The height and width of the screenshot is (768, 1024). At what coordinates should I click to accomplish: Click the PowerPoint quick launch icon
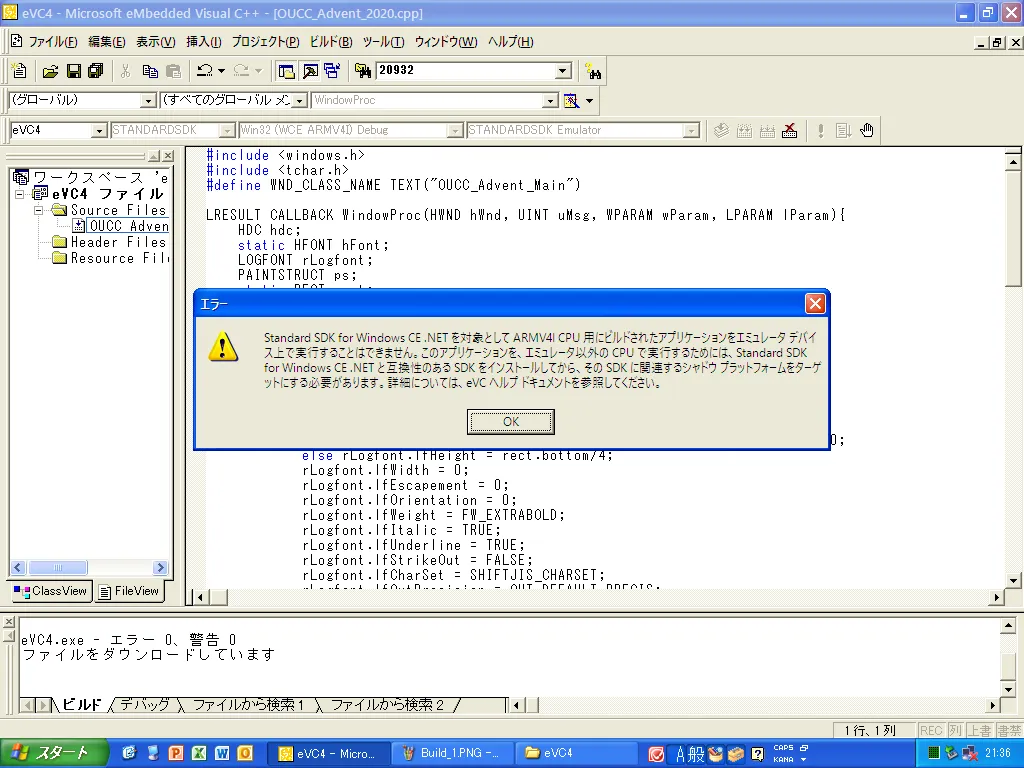click(x=175, y=753)
